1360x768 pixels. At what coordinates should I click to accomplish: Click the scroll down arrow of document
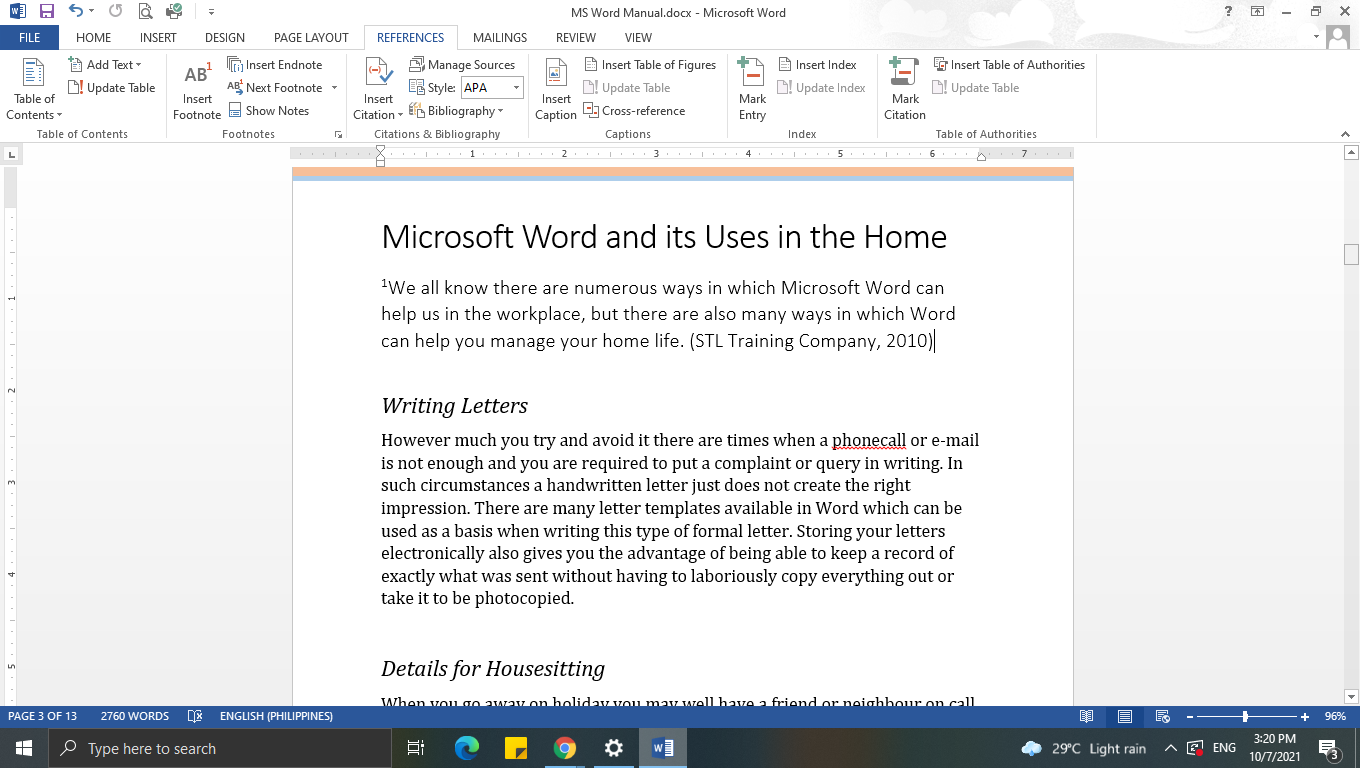coord(1351,696)
